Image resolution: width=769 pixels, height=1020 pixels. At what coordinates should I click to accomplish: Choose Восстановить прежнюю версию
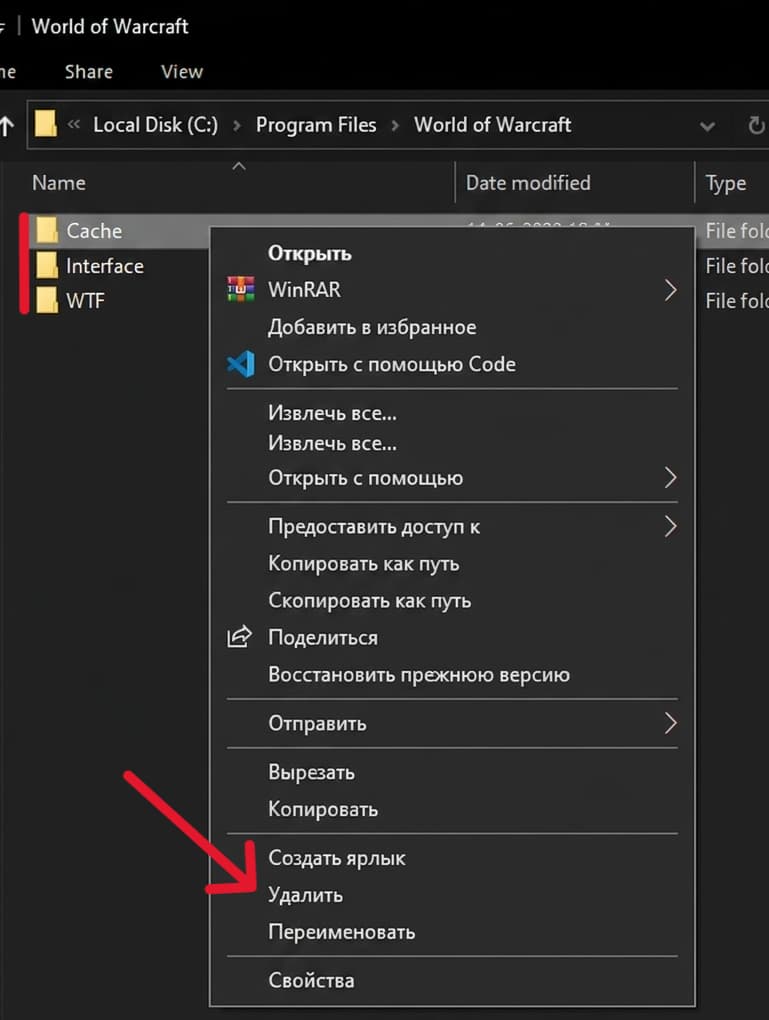coord(419,675)
